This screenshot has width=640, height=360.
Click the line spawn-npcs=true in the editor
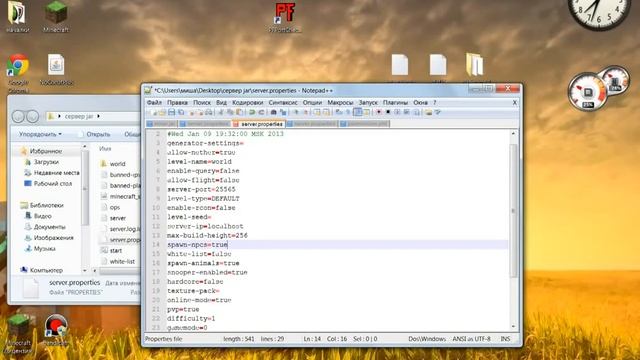[x=197, y=244]
